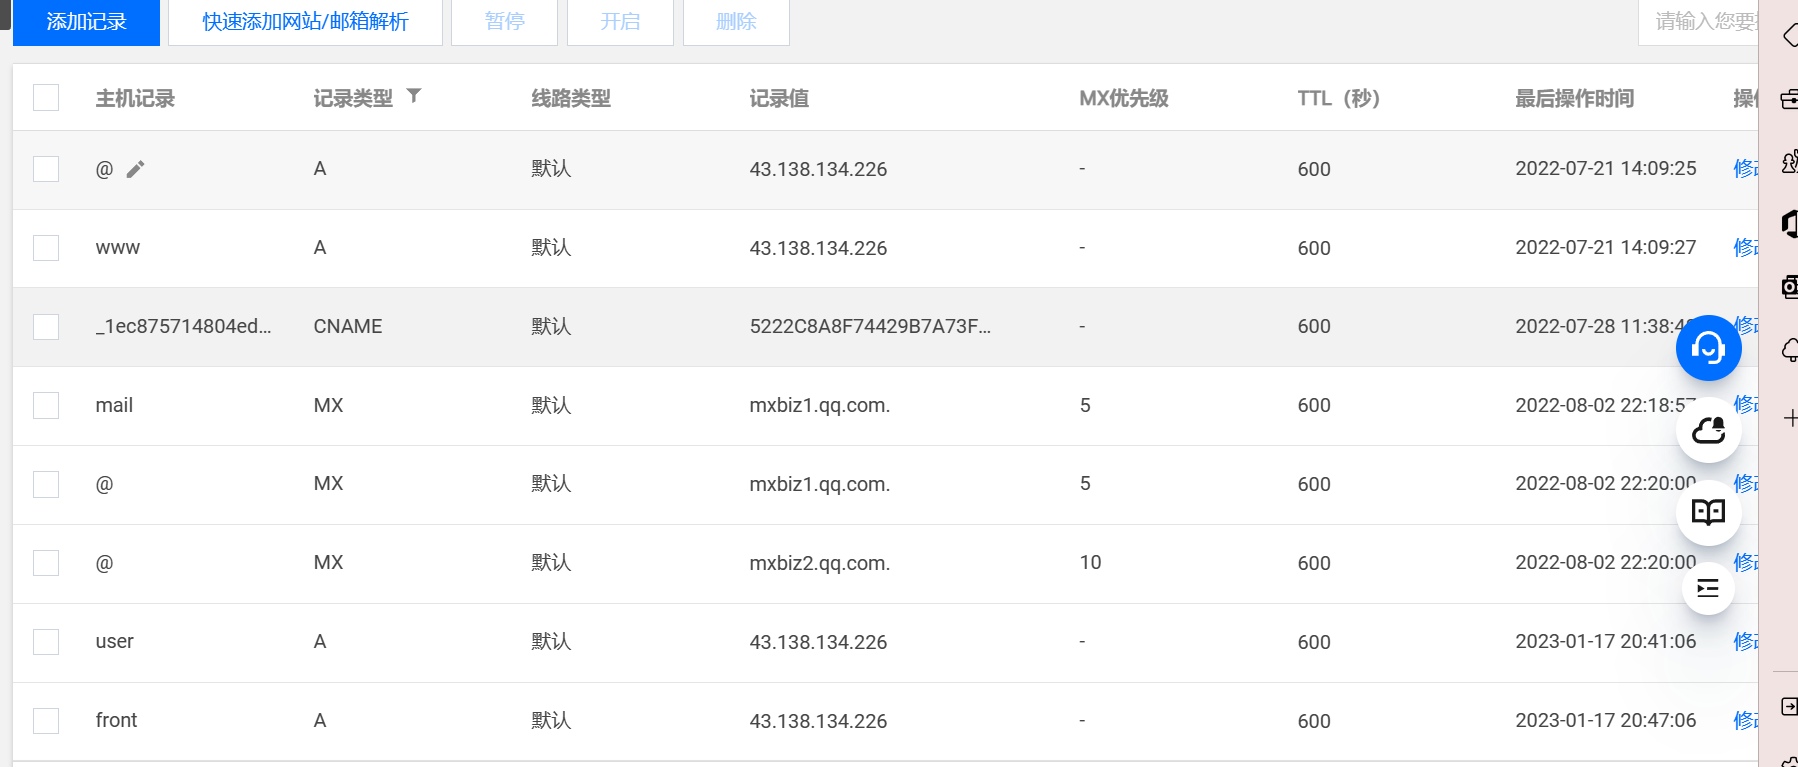Click 43.138.134.226 in the www row
1798x767 pixels.
coord(818,248)
